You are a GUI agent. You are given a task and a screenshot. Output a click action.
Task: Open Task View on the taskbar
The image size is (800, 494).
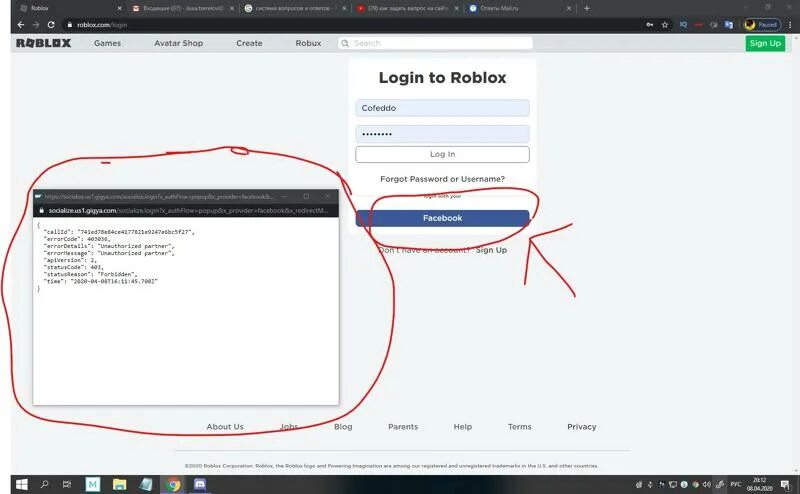coord(67,484)
